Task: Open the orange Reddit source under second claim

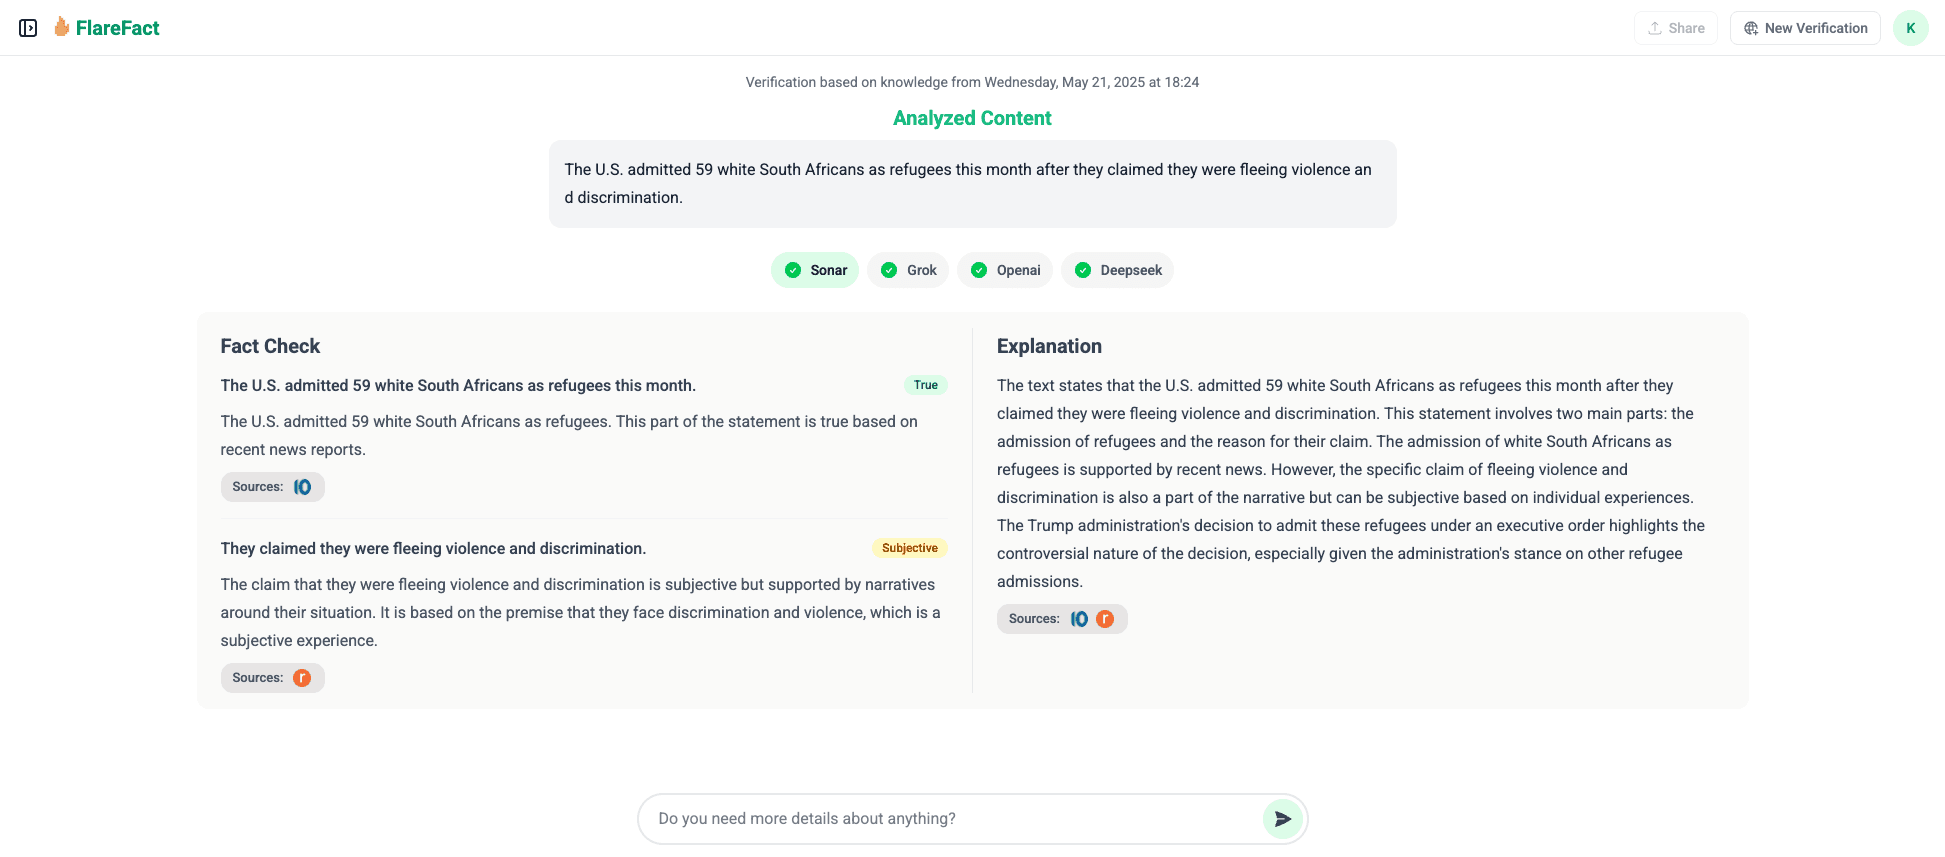Action: point(302,677)
